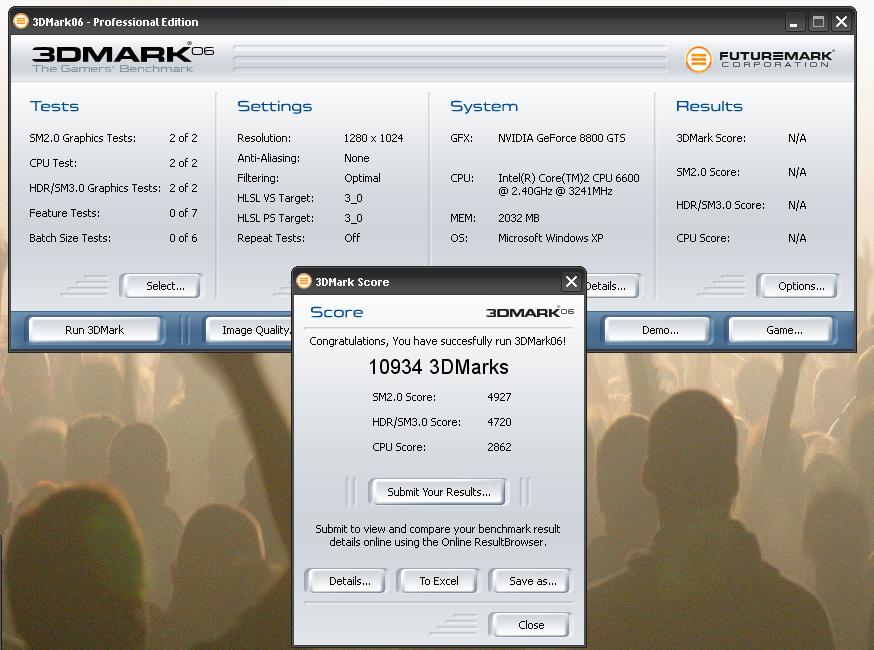Open Details... in Score dialog
The width and height of the screenshot is (874, 650).
[346, 581]
